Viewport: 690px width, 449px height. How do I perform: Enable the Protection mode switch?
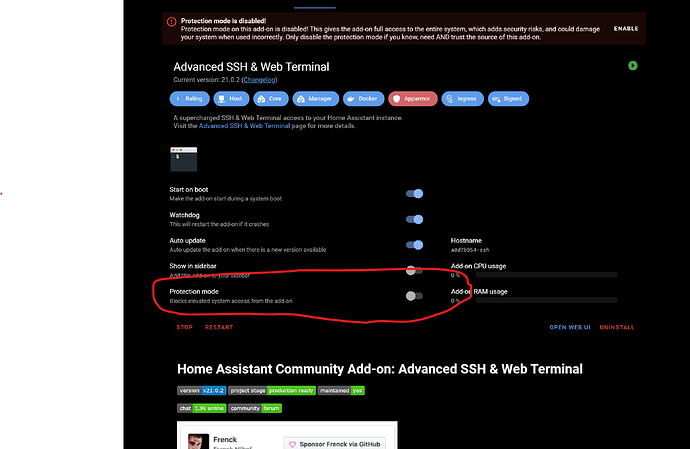coord(414,296)
